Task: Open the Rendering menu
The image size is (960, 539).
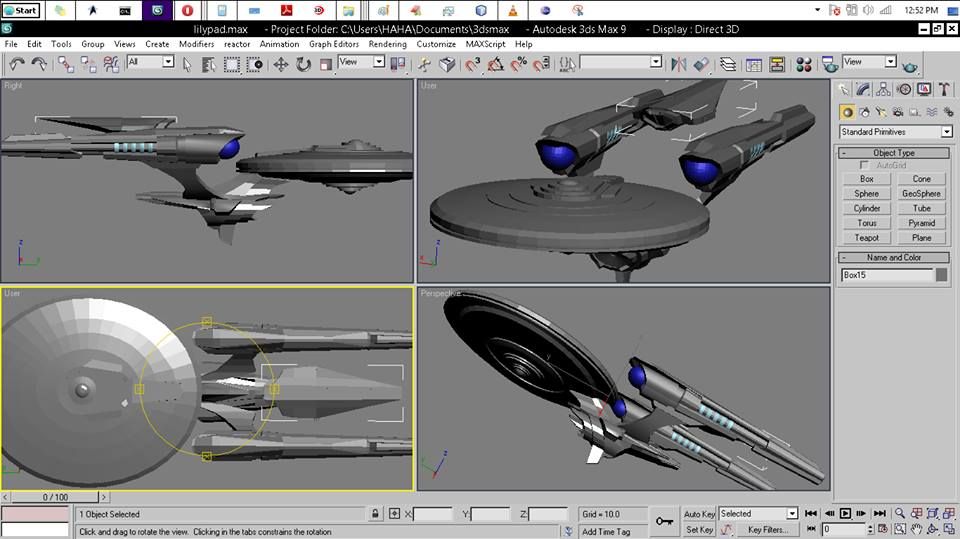Action: coord(387,44)
